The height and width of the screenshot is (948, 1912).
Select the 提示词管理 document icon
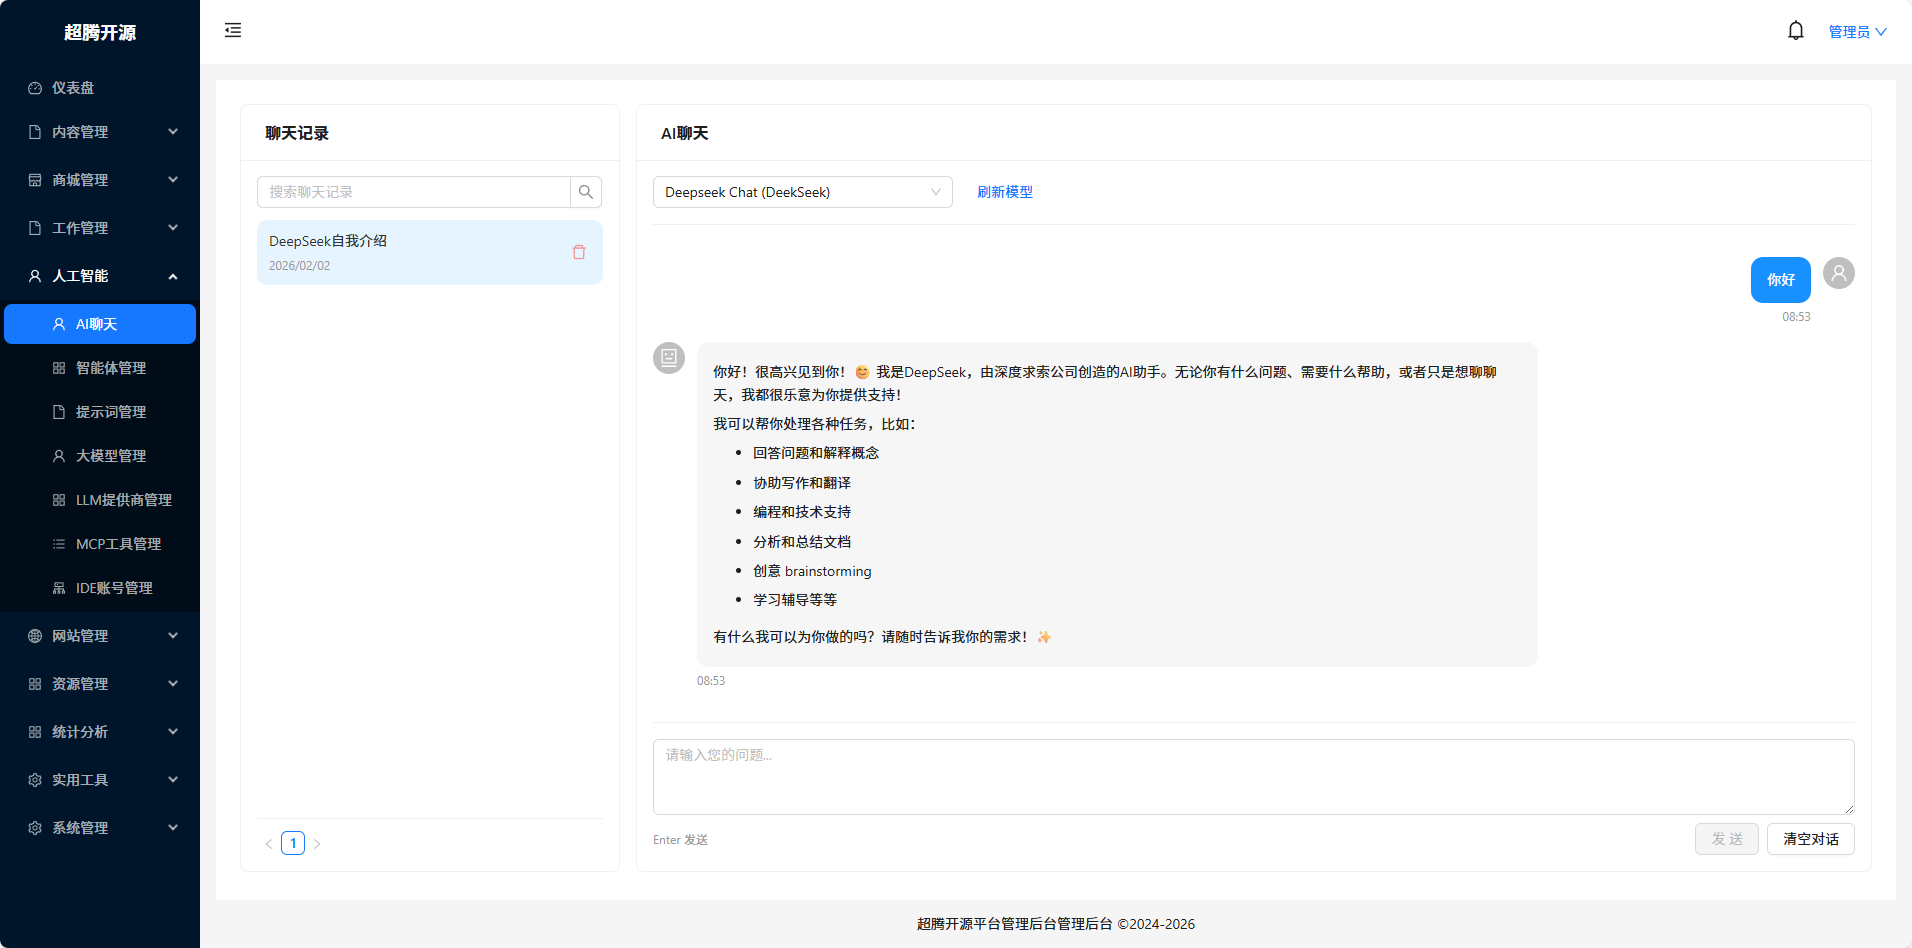tap(57, 411)
